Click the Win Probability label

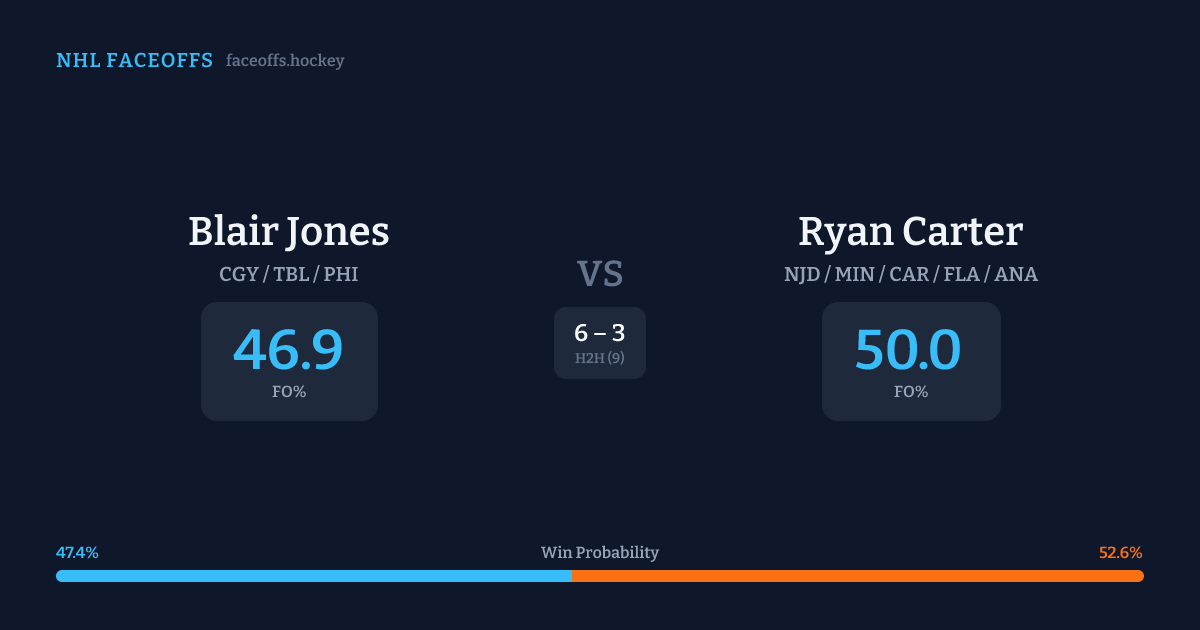click(600, 553)
